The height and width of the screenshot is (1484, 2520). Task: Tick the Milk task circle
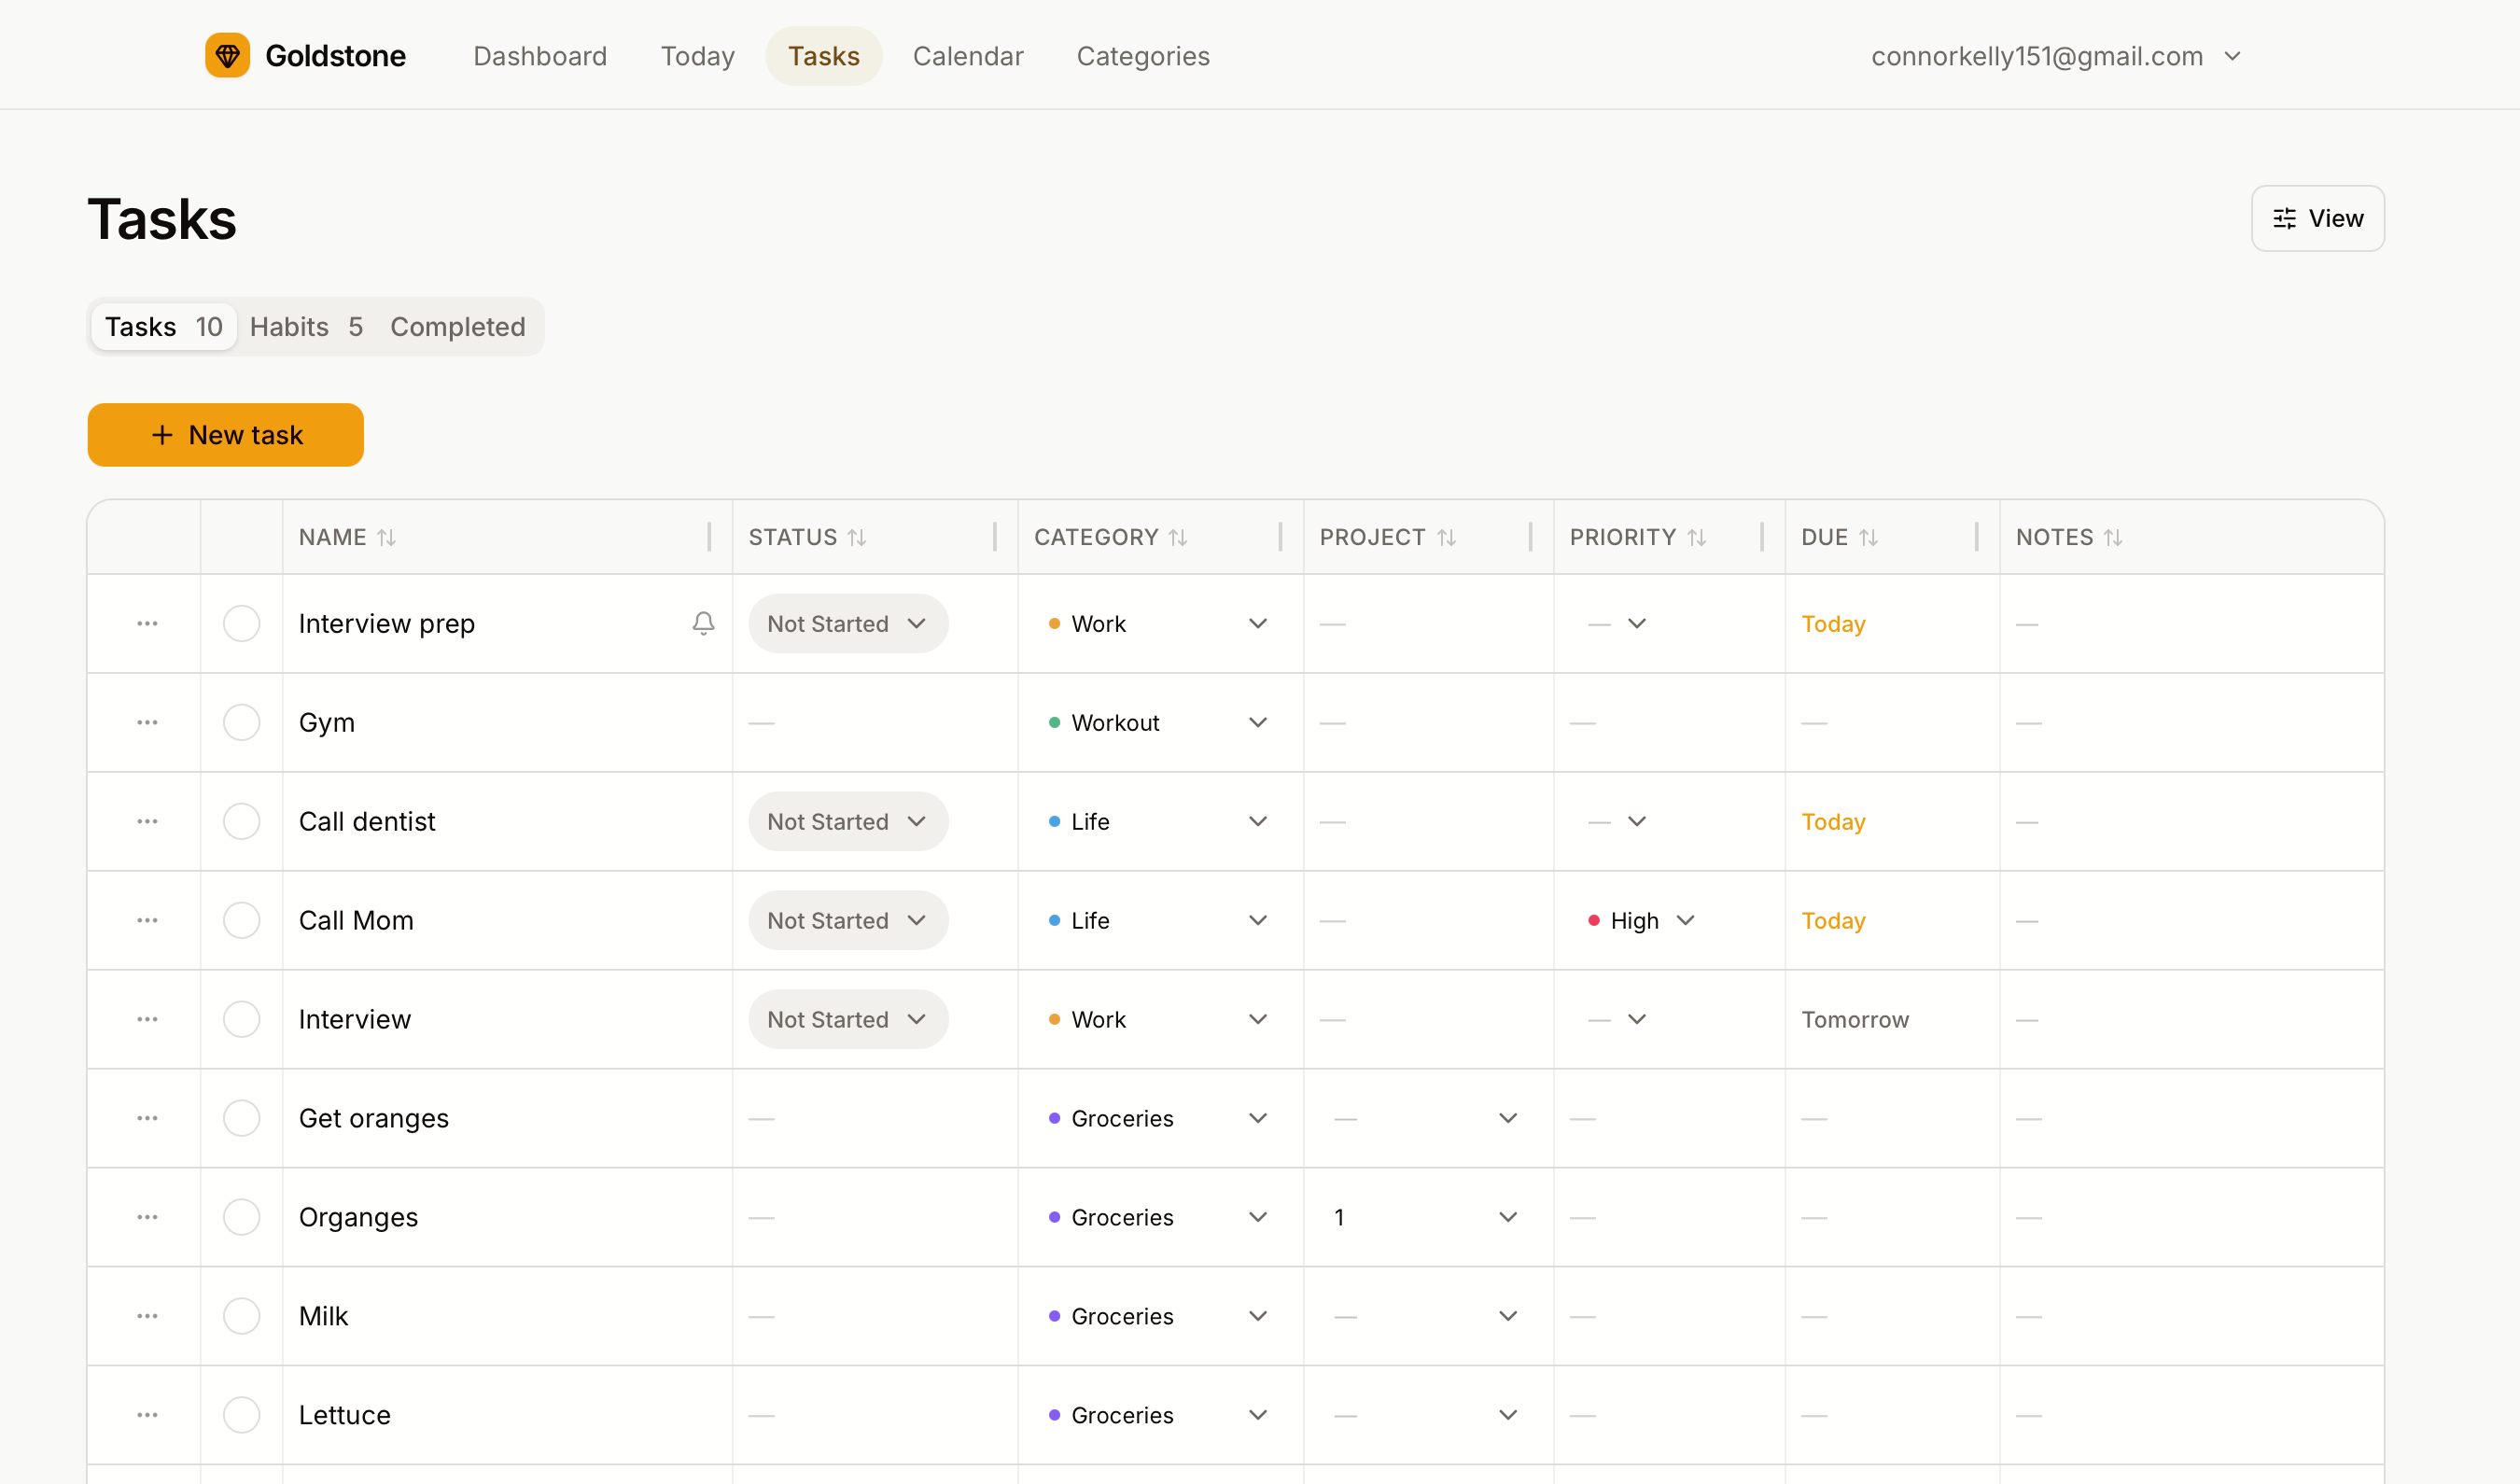[x=241, y=1316]
